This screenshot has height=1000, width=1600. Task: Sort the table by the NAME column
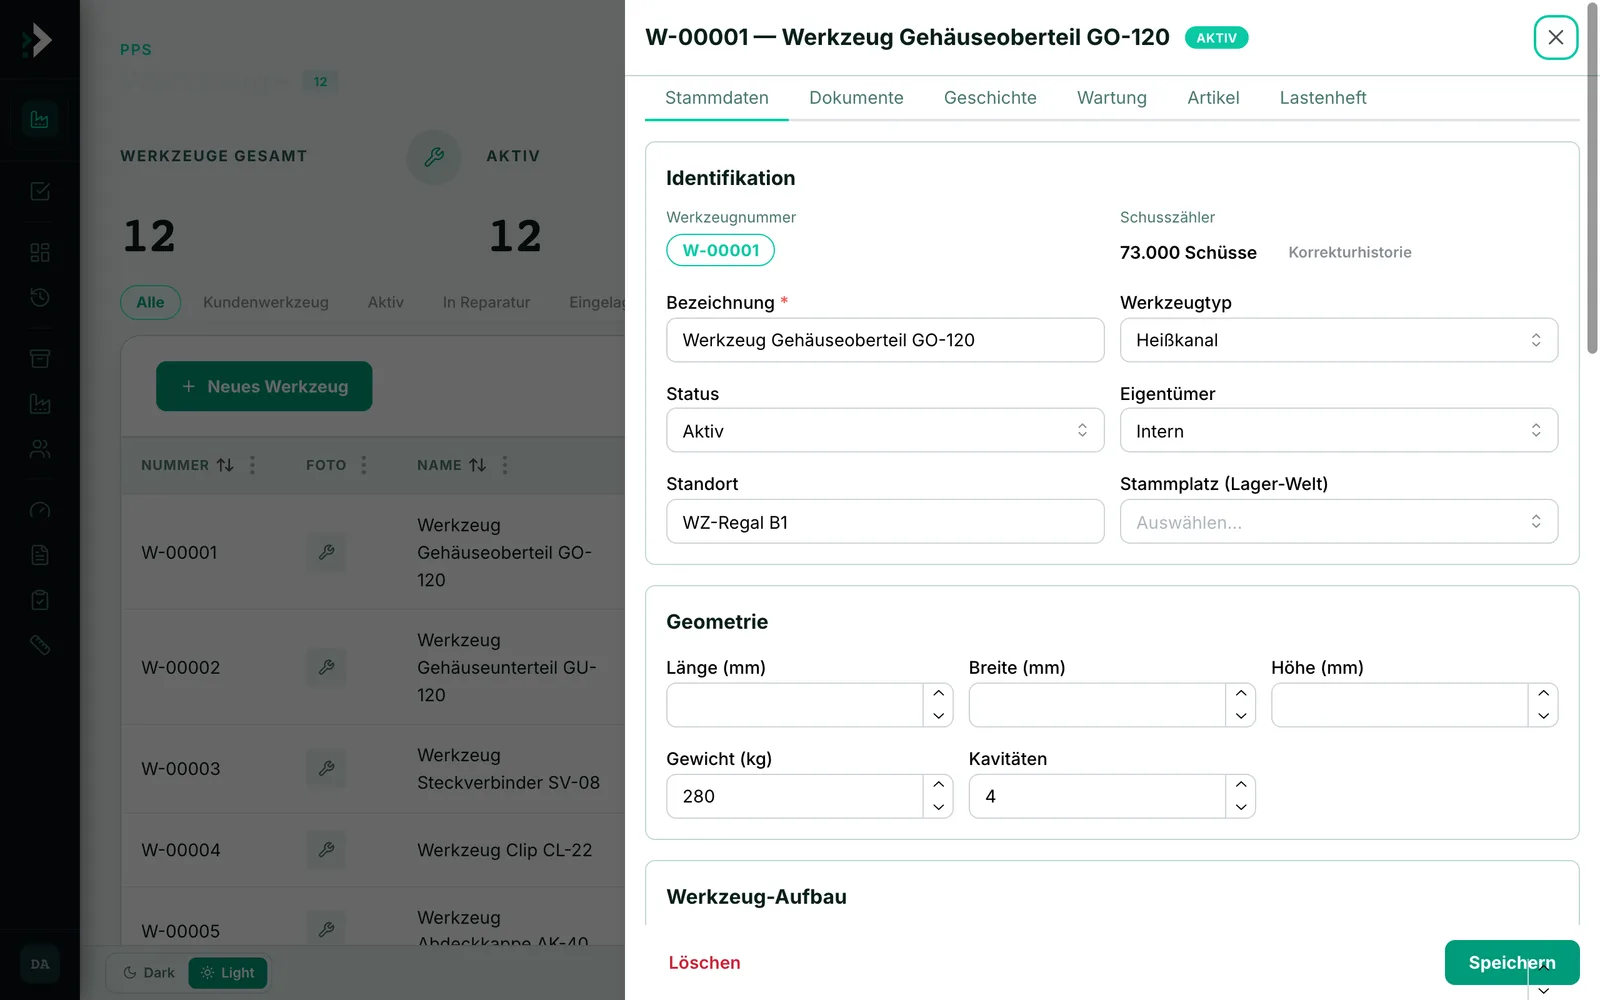coord(478,465)
